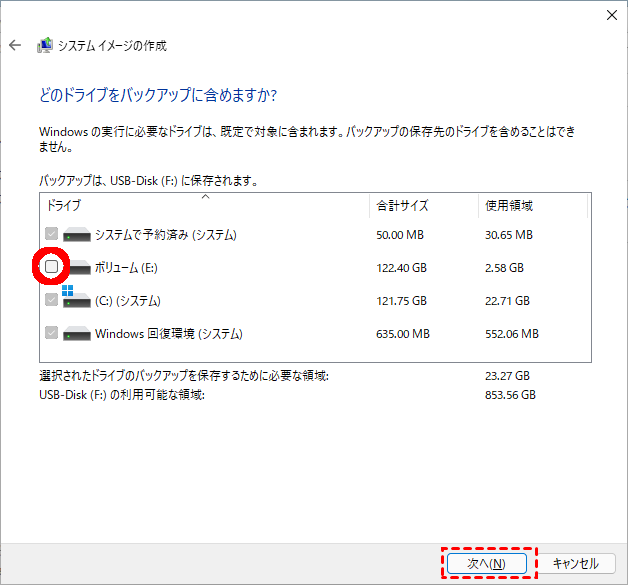
Task: Close the system image creation window
Action: 611,14
